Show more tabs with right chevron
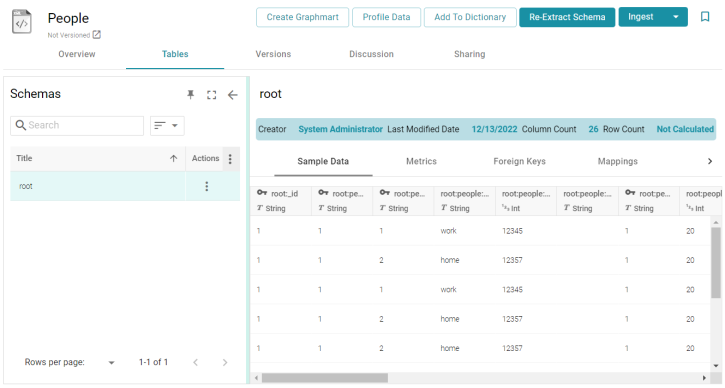 coord(710,161)
